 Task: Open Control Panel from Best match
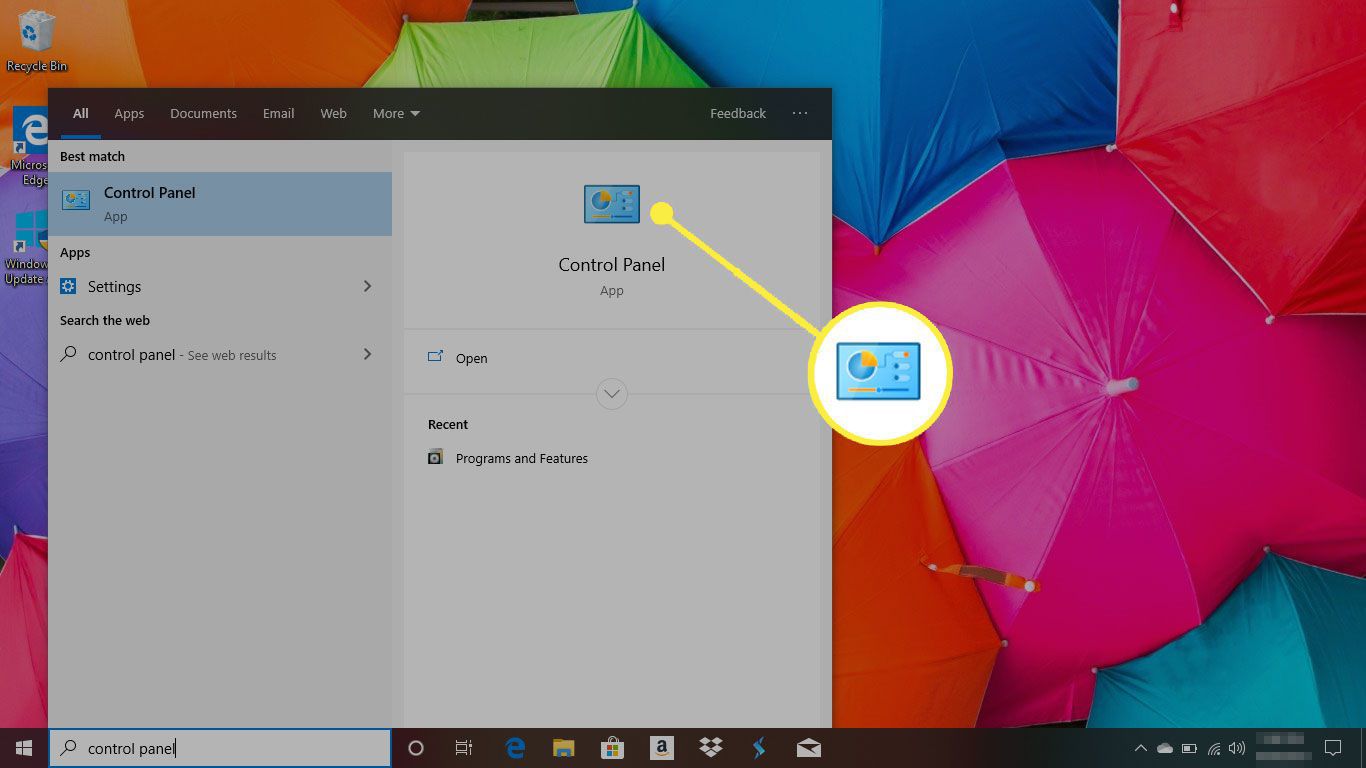220,203
